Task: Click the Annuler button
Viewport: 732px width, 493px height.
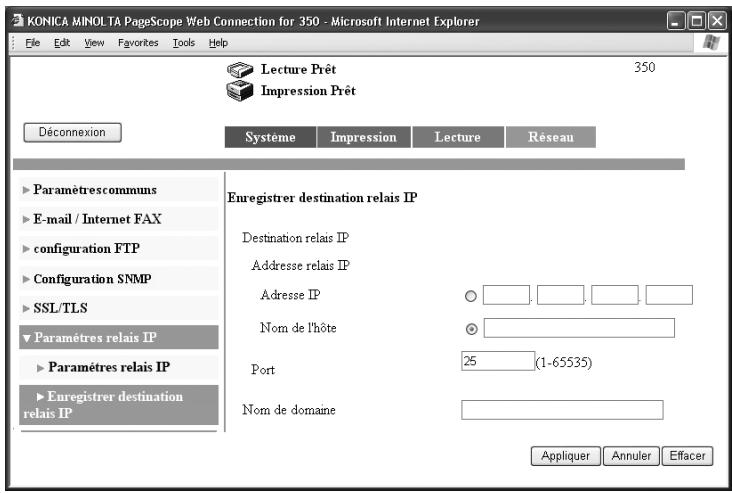Action: pos(631,456)
